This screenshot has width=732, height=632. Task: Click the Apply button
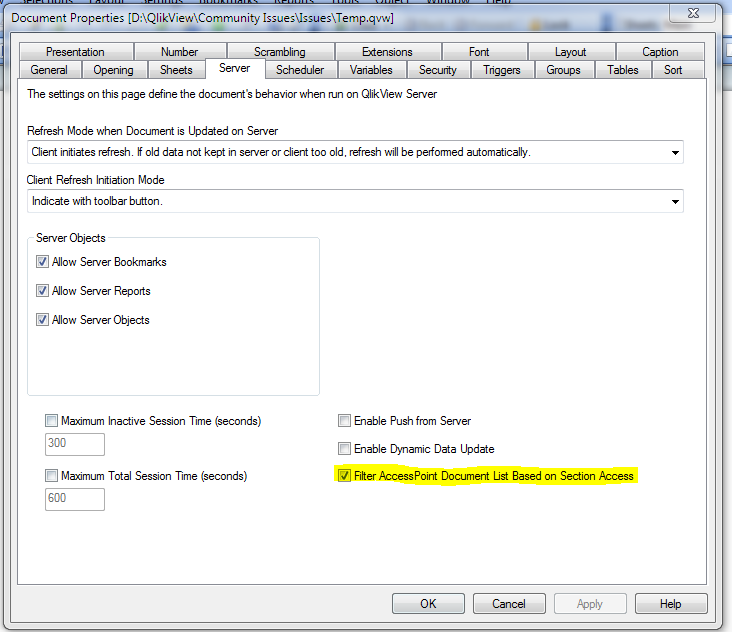pyautogui.click(x=590, y=604)
